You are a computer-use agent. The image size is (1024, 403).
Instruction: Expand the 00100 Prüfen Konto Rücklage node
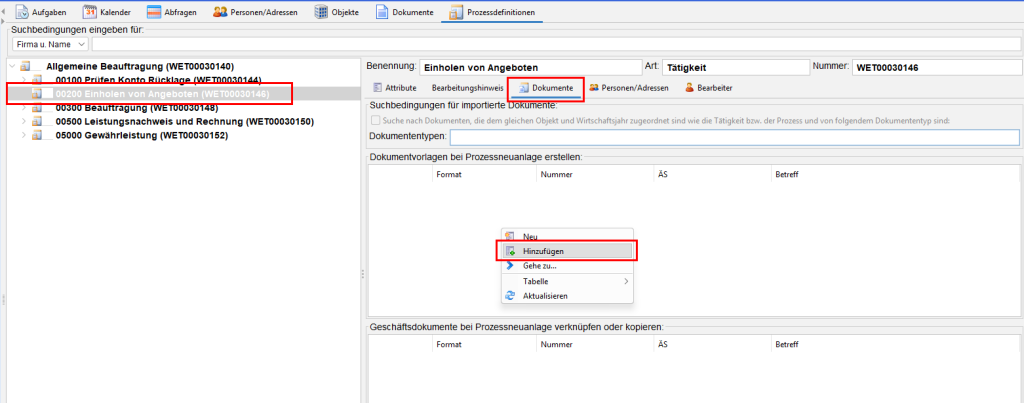click(23, 80)
